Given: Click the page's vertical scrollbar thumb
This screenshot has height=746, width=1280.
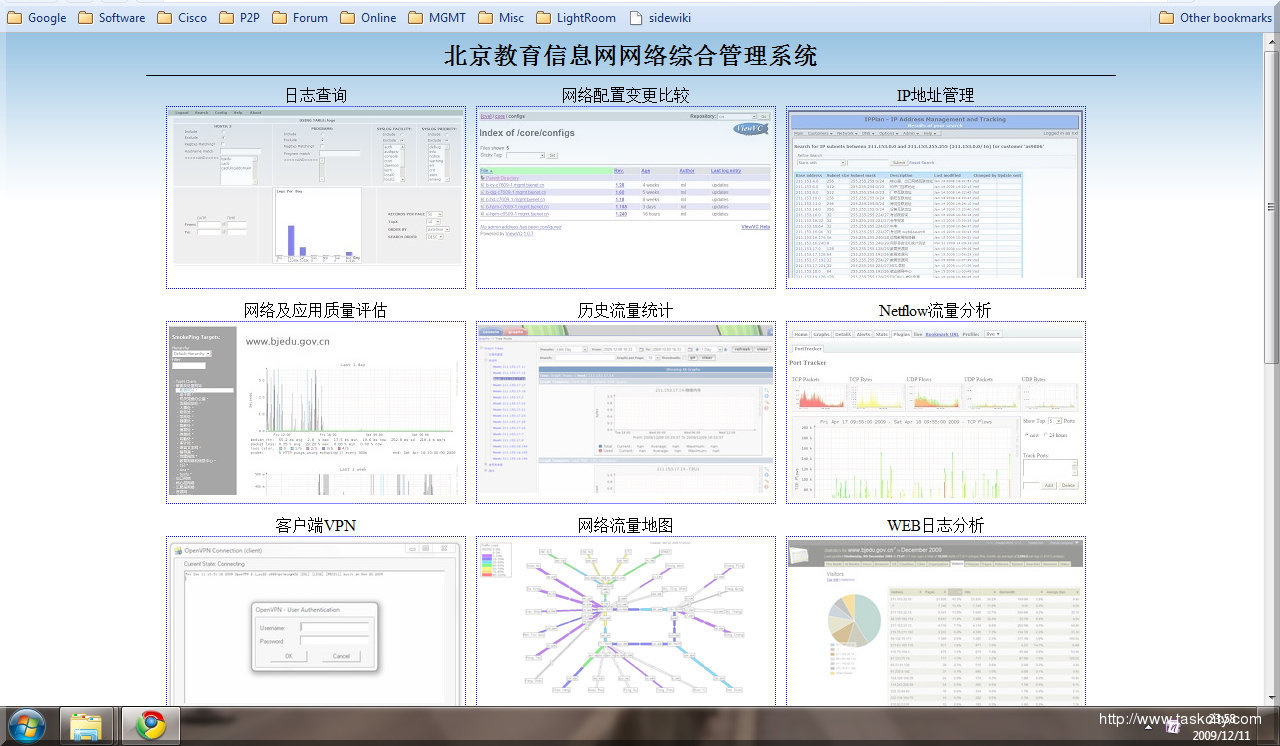Looking at the screenshot, I should [x=1271, y=205].
